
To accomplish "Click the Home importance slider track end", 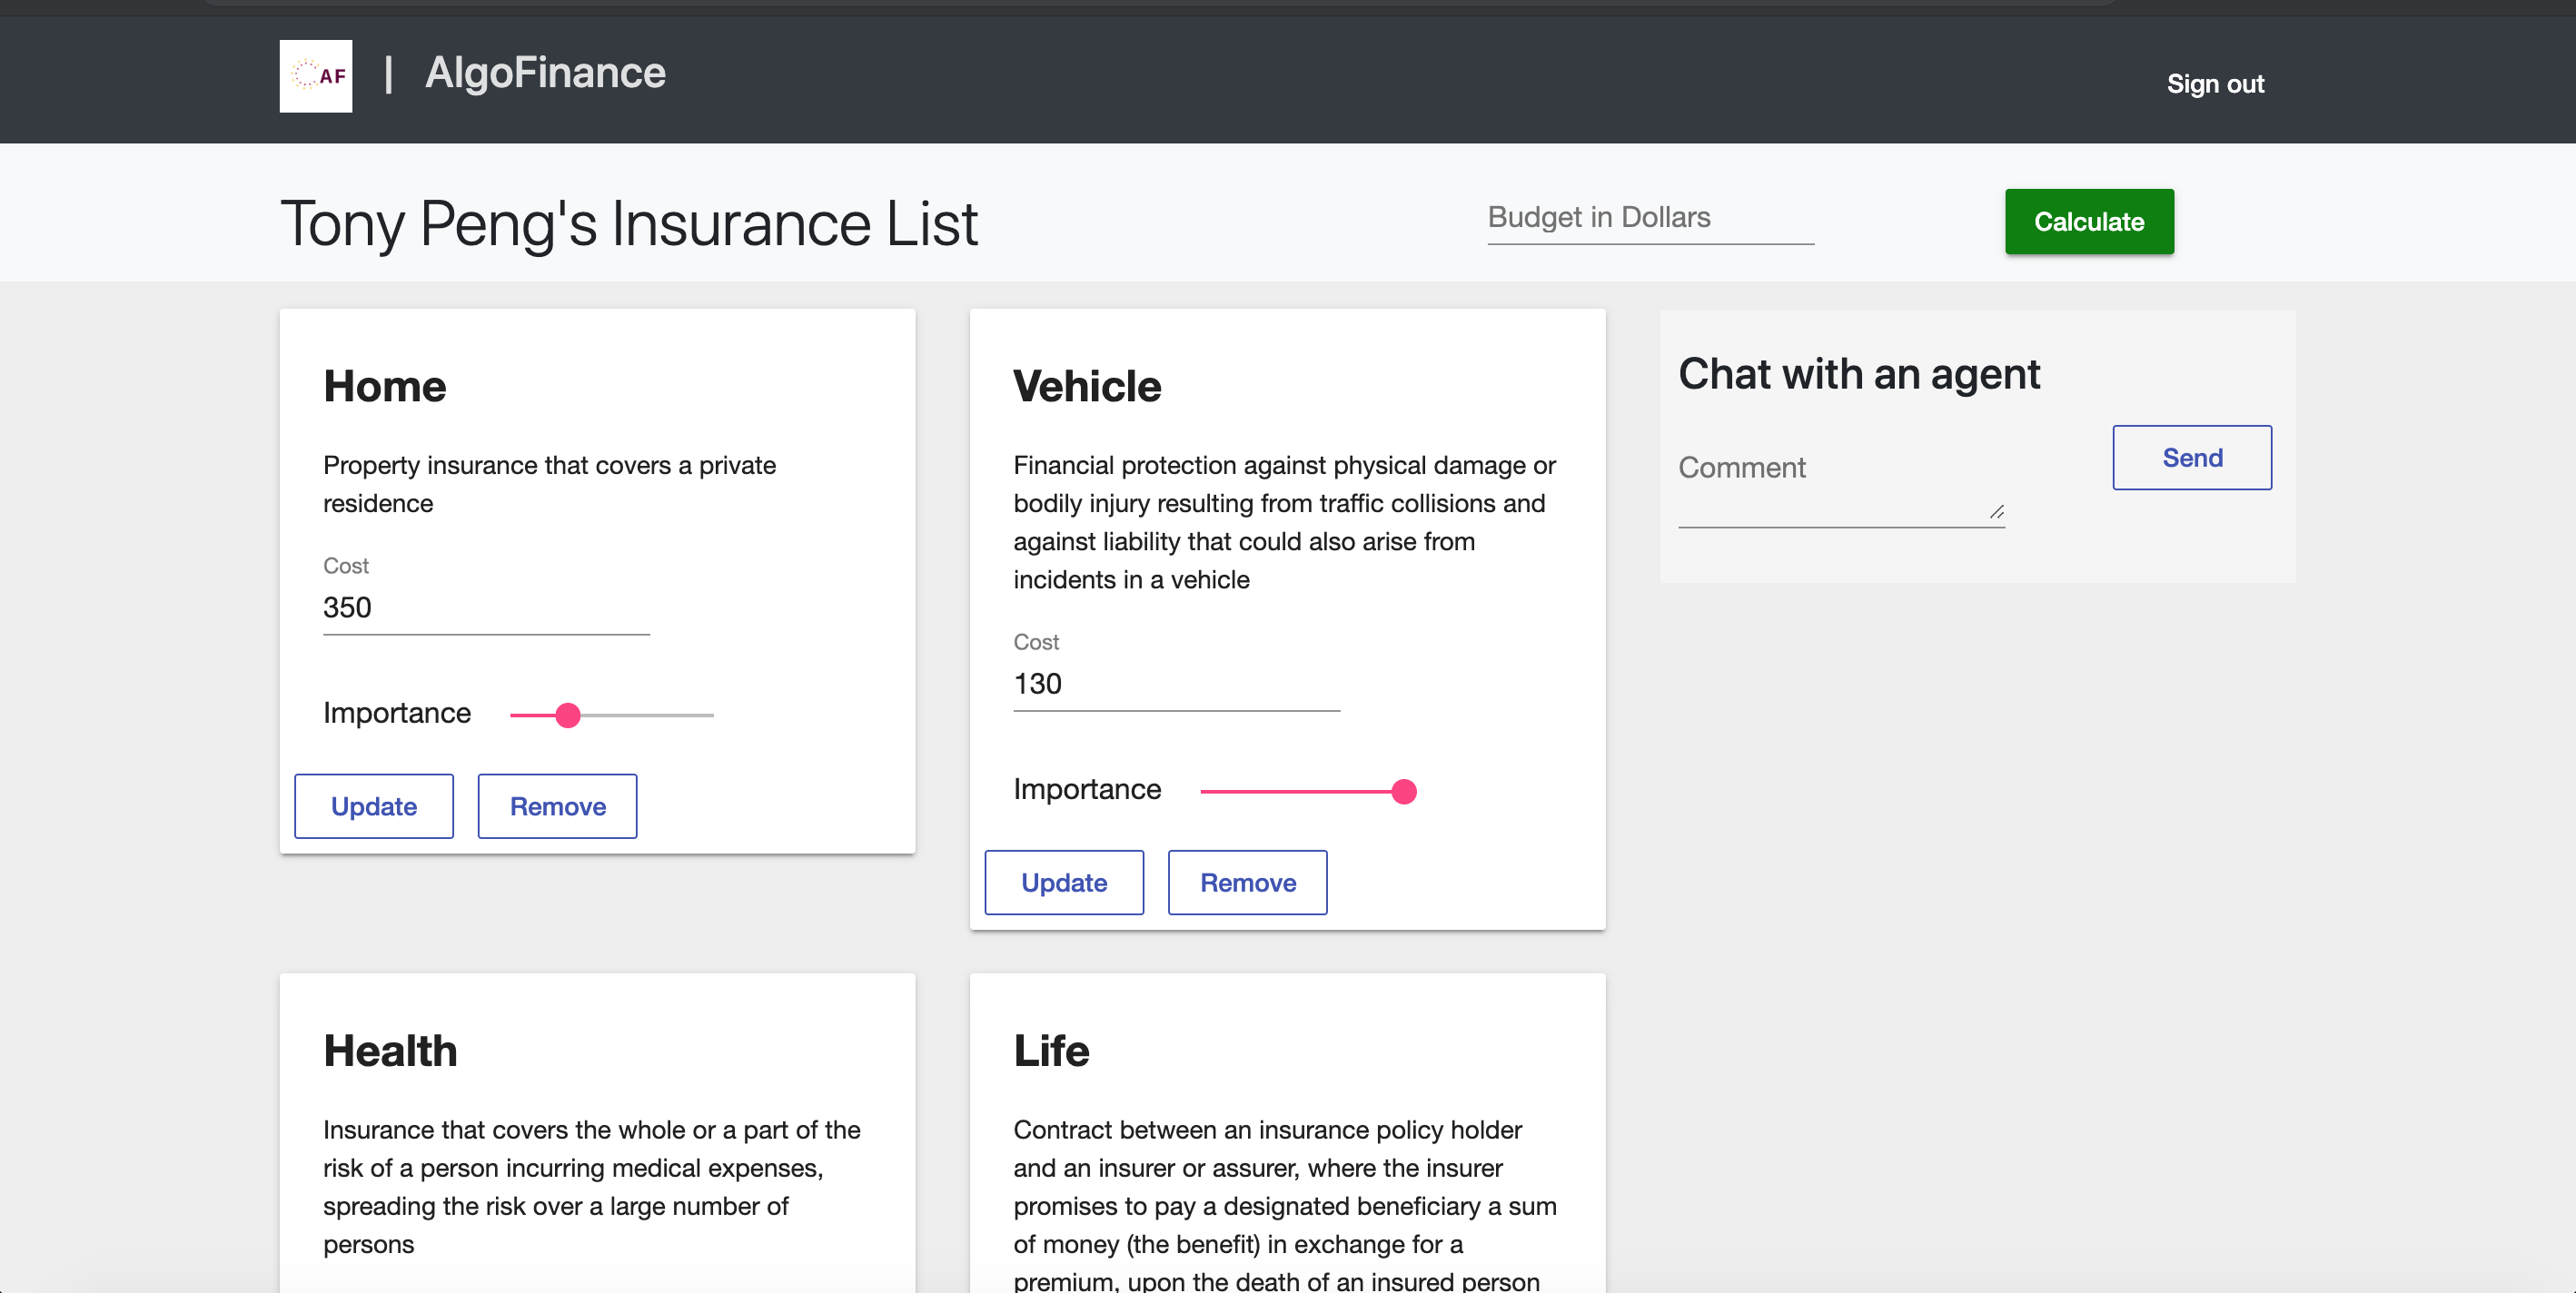I will 710,716.
